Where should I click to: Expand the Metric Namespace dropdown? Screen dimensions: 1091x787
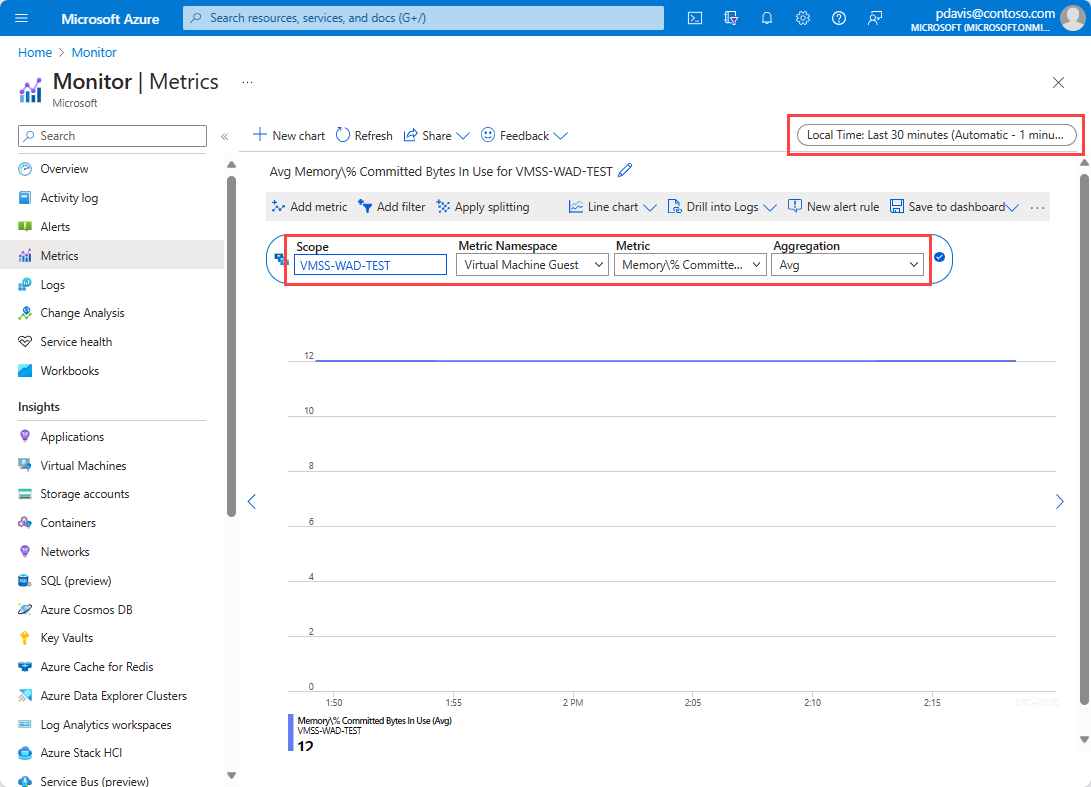point(534,265)
